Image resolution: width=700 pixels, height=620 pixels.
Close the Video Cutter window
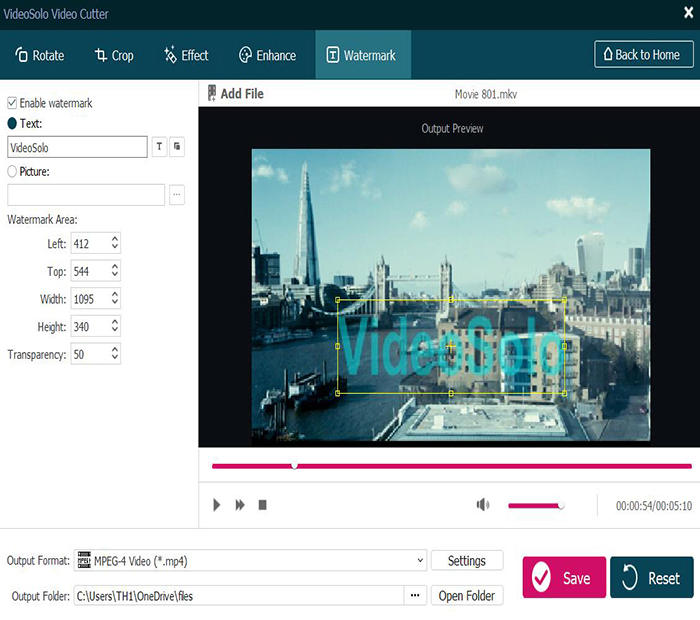pyautogui.click(x=689, y=12)
